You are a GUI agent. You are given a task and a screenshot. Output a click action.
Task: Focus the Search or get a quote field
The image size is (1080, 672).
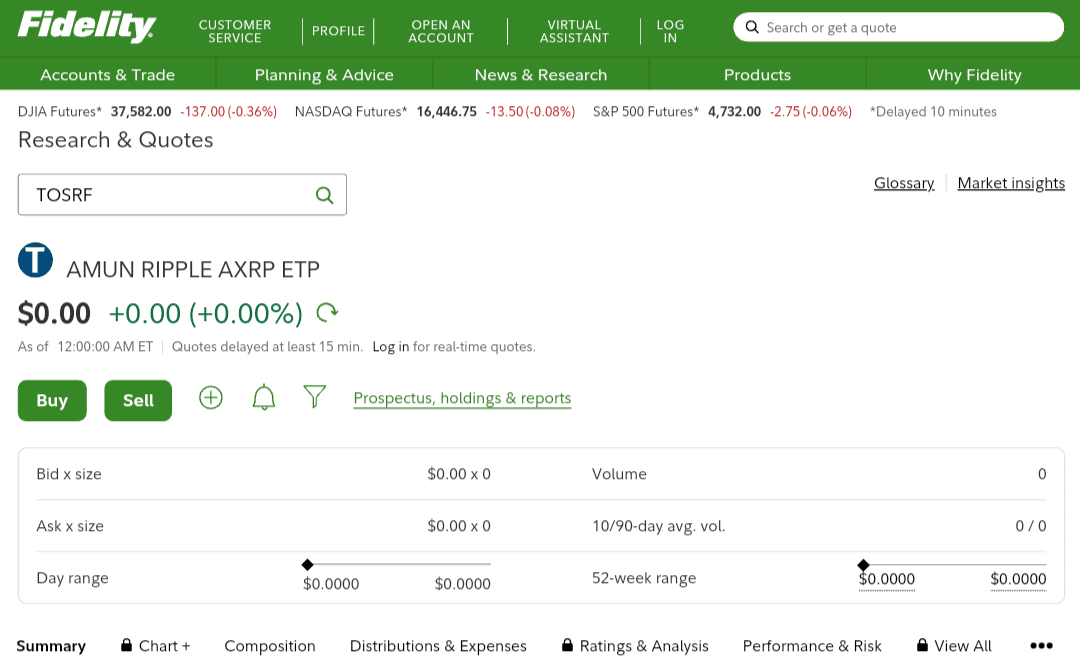pos(899,28)
